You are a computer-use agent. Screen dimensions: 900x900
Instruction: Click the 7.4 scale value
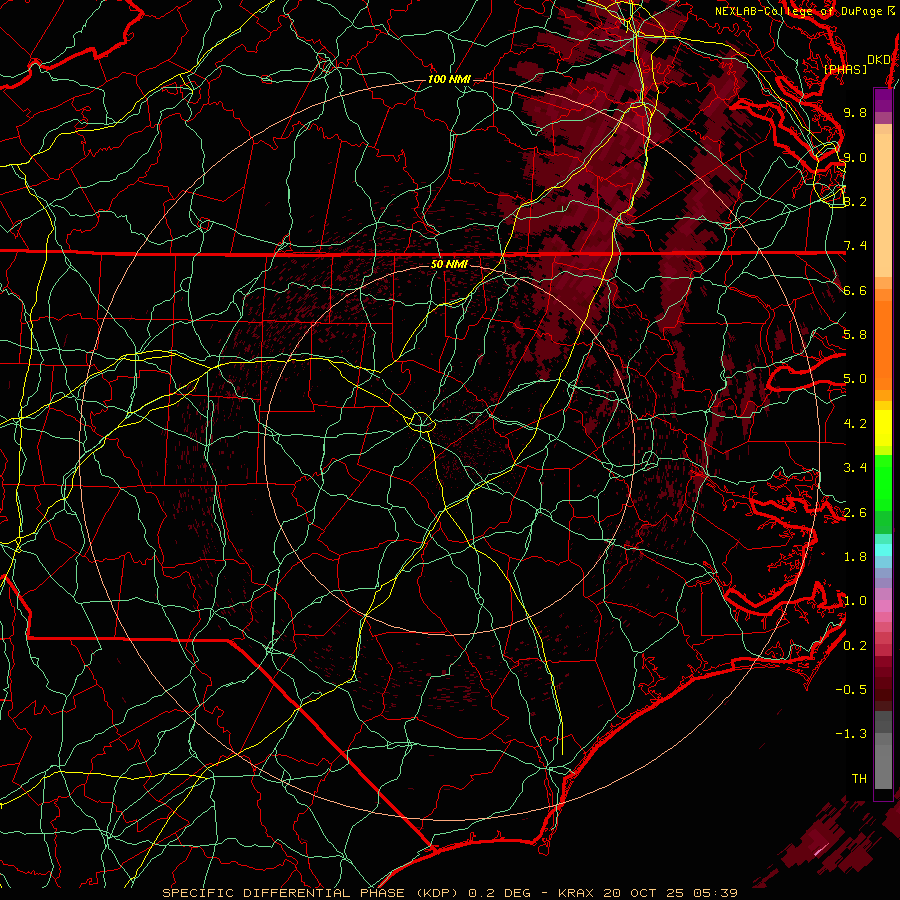tap(855, 246)
